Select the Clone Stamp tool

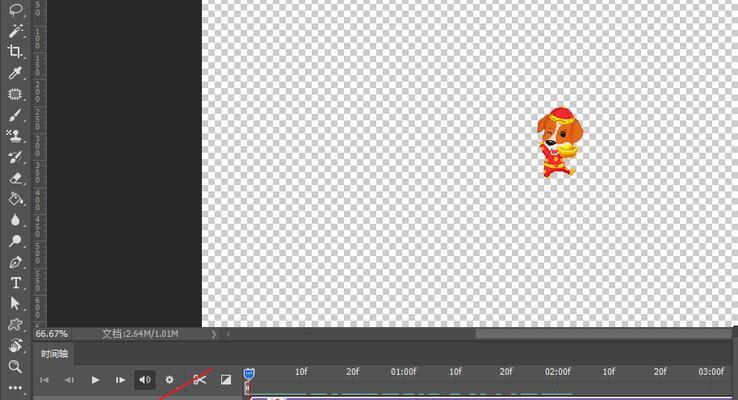pos(15,136)
